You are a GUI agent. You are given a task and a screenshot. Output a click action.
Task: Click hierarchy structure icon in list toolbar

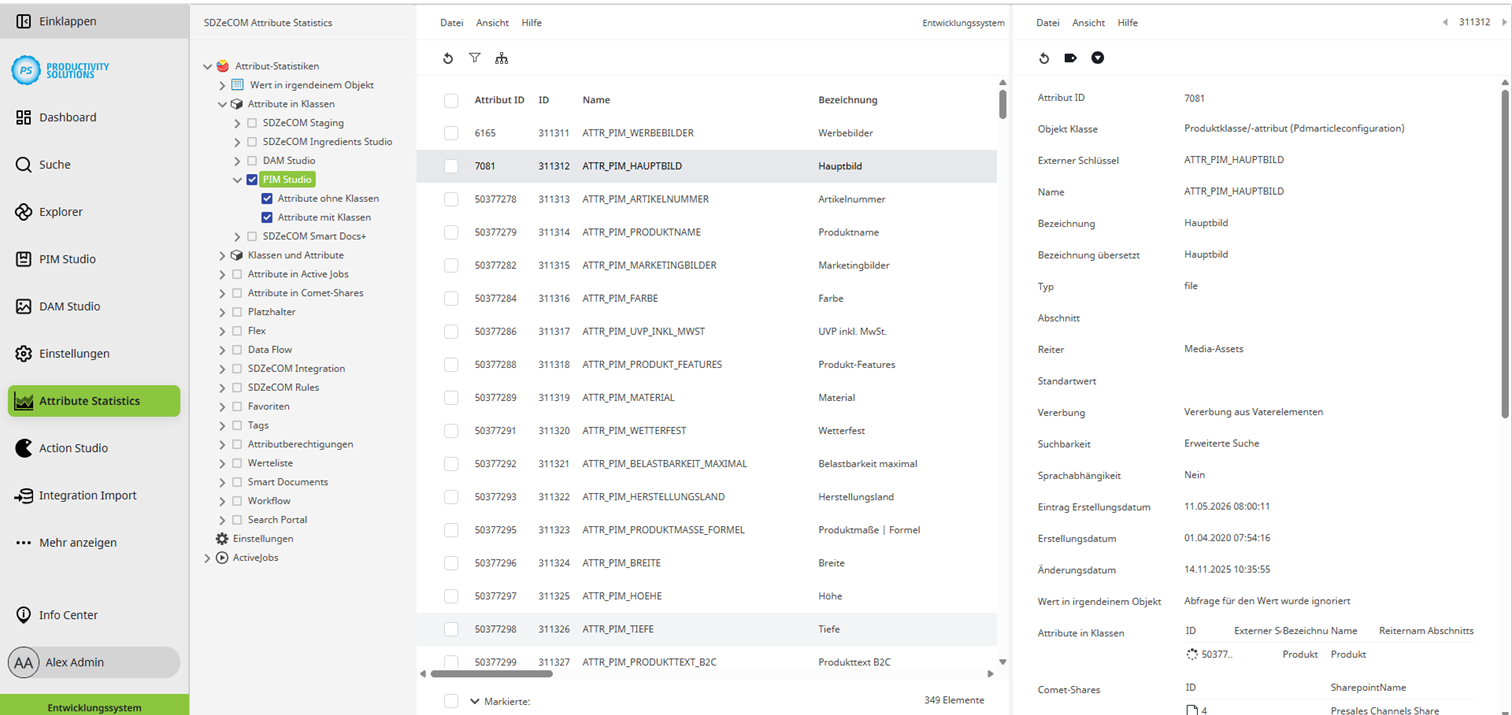[x=502, y=58]
